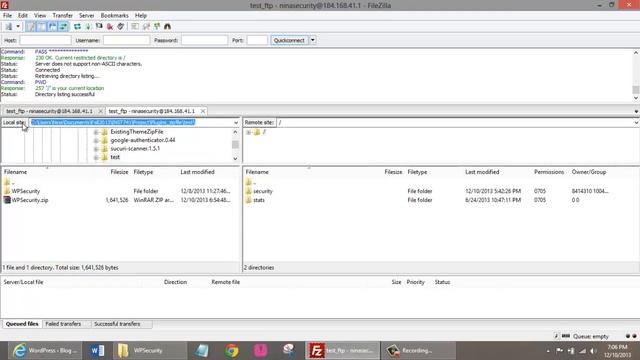Image resolution: width=640 pixels, height=360 pixels.
Task: Reconnect to the last used server
Action: pyautogui.click(x=120, y=27)
